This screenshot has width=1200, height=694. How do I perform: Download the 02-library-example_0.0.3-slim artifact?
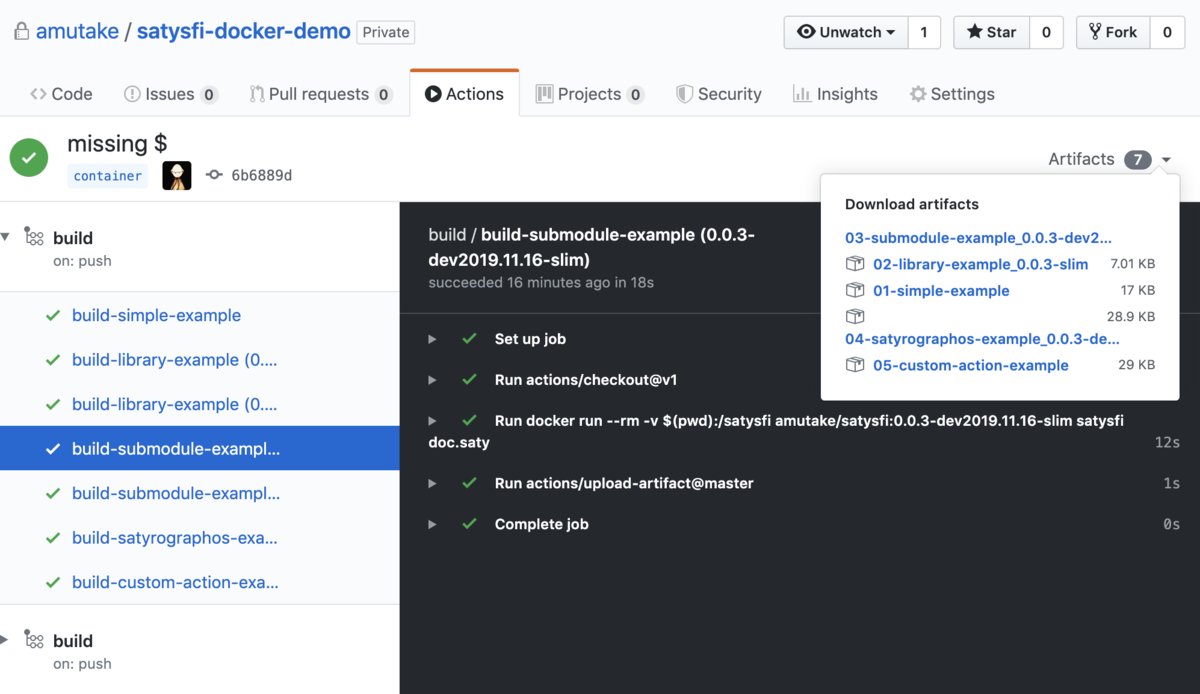coord(980,264)
